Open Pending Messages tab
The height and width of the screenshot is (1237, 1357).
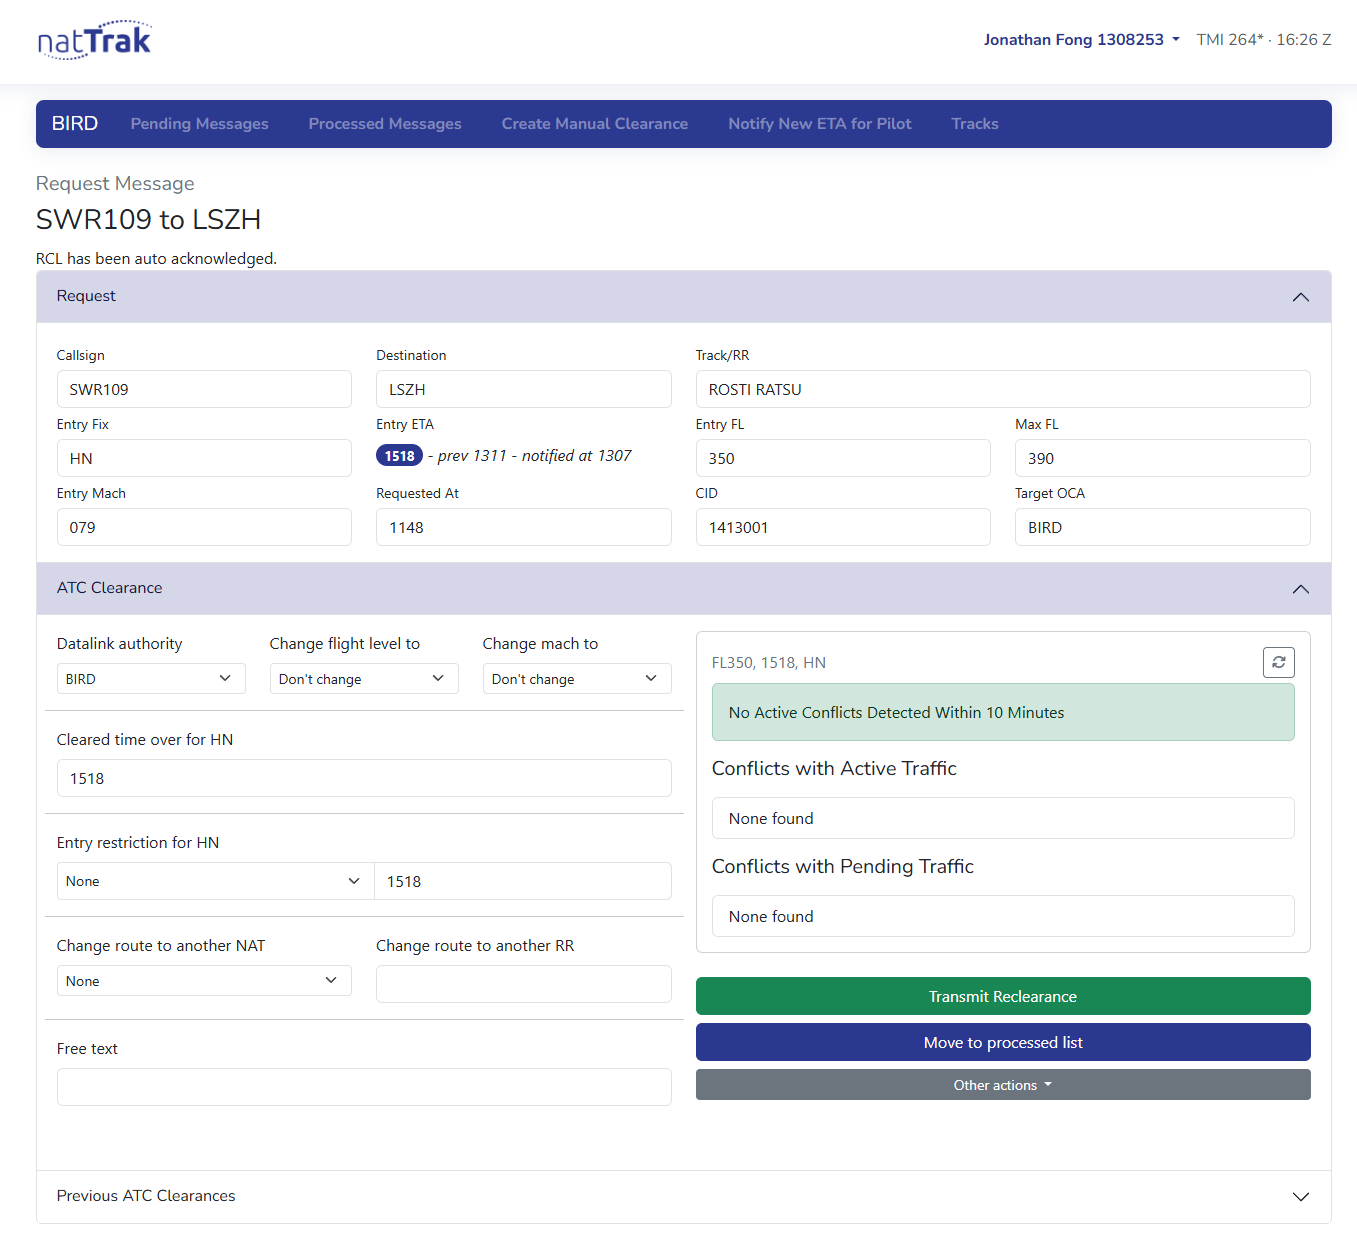[x=200, y=124]
